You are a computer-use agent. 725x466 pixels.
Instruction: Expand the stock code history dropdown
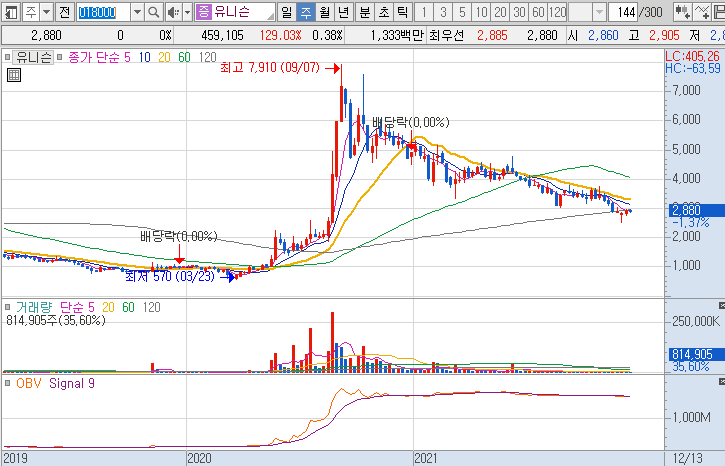pos(137,12)
